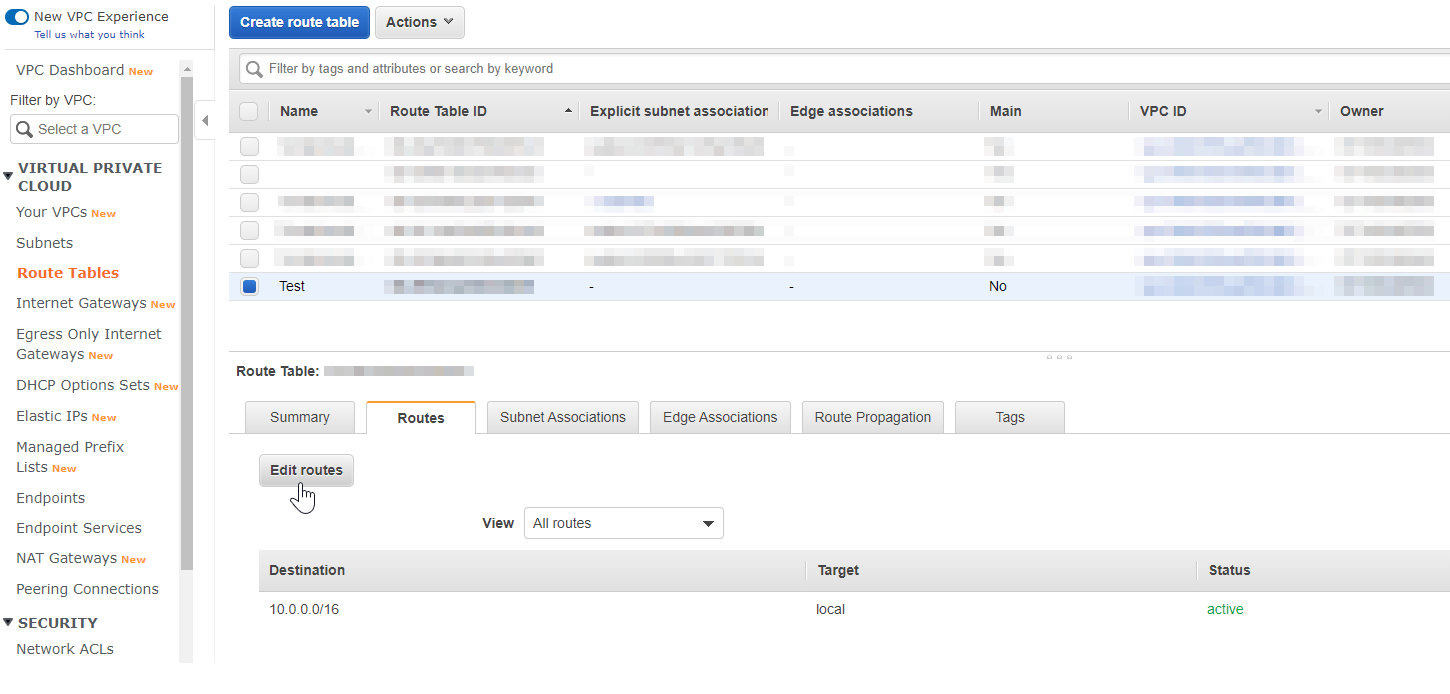Click the 10.0.0.0/16 destination cell
The width and height of the screenshot is (1450, 694).
point(304,609)
